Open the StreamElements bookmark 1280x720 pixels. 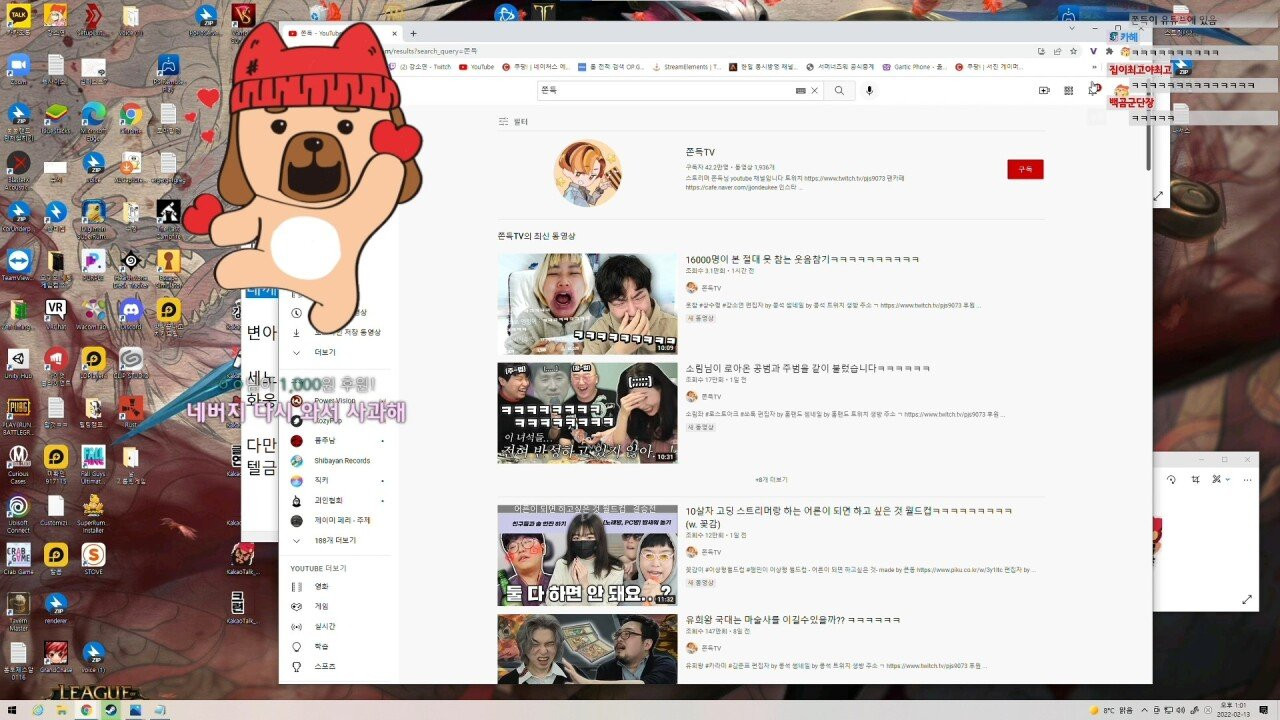pos(686,67)
